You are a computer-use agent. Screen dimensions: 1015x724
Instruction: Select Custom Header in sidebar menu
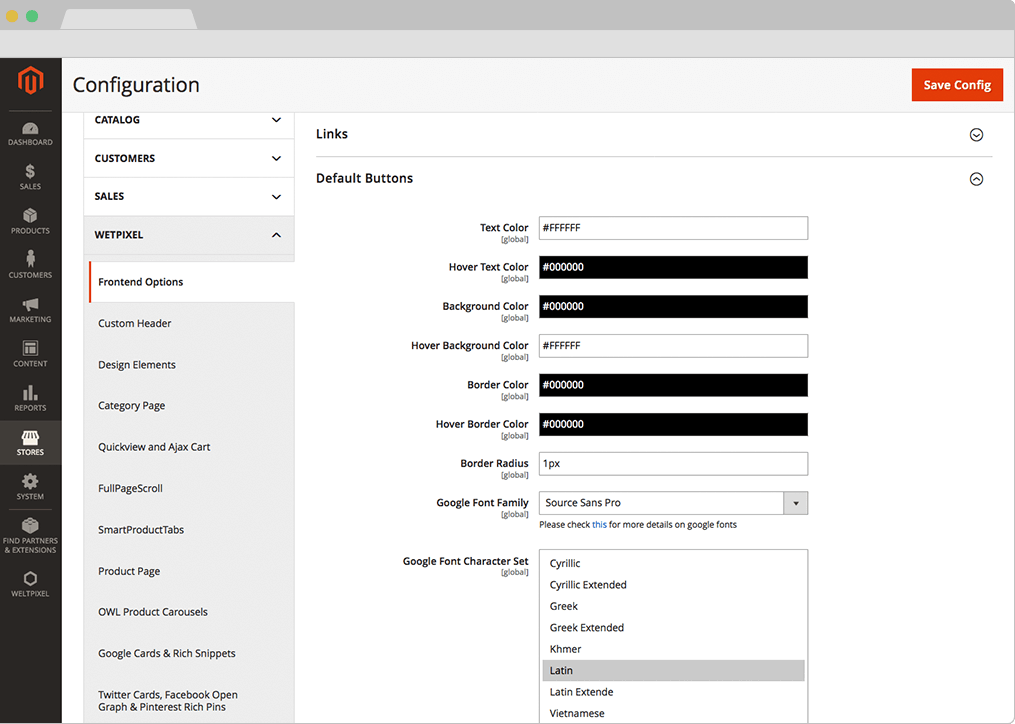pos(135,324)
